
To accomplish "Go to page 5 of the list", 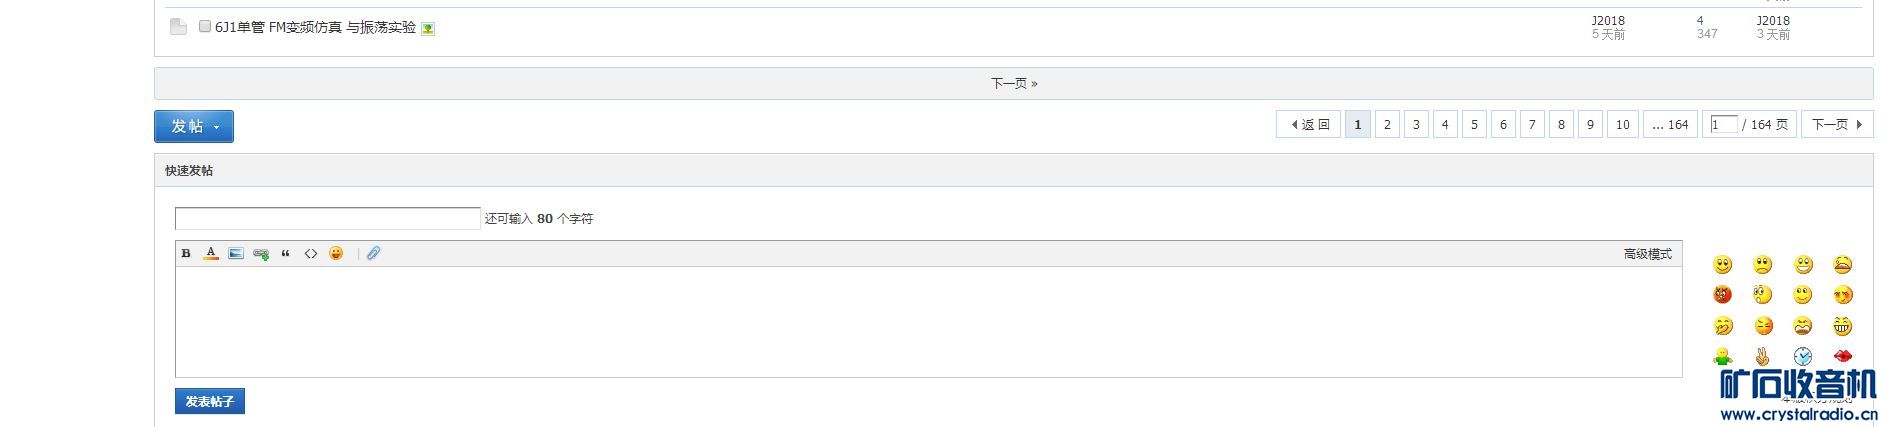I will click(x=1474, y=125).
